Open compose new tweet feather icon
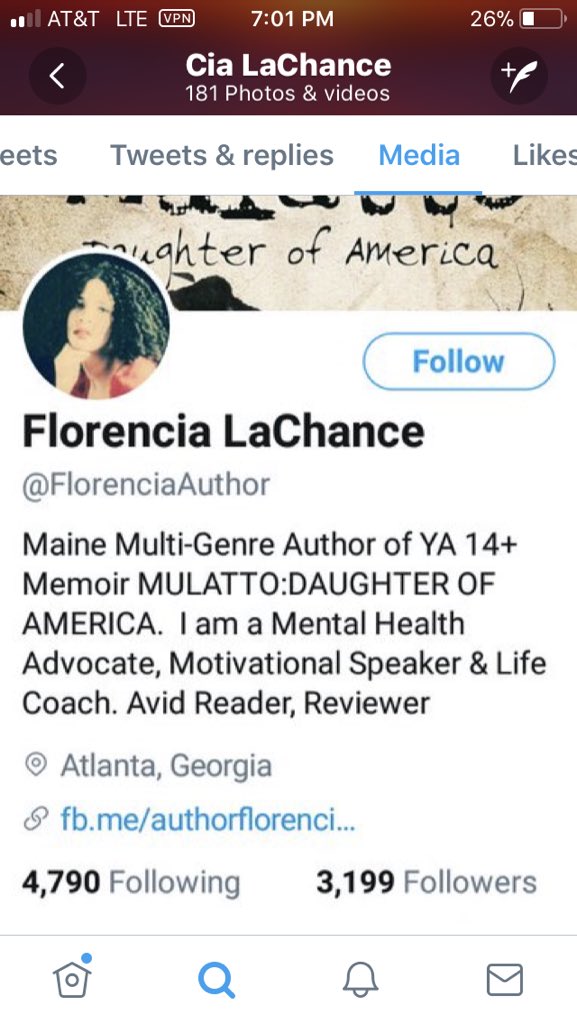 pyautogui.click(x=519, y=76)
